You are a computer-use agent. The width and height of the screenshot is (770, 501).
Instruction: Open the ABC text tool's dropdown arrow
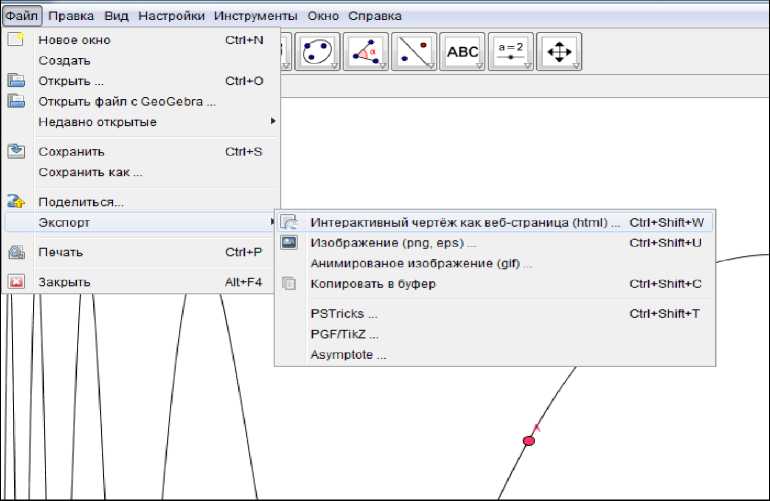(479, 66)
